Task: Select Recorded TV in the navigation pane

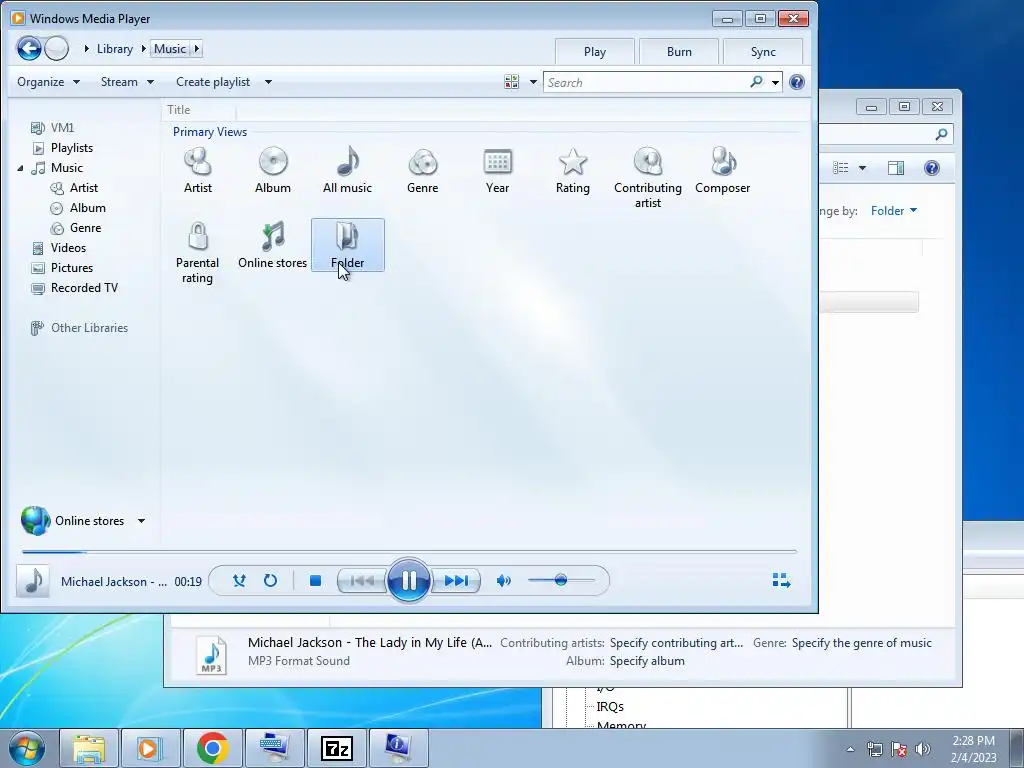Action: pos(84,288)
